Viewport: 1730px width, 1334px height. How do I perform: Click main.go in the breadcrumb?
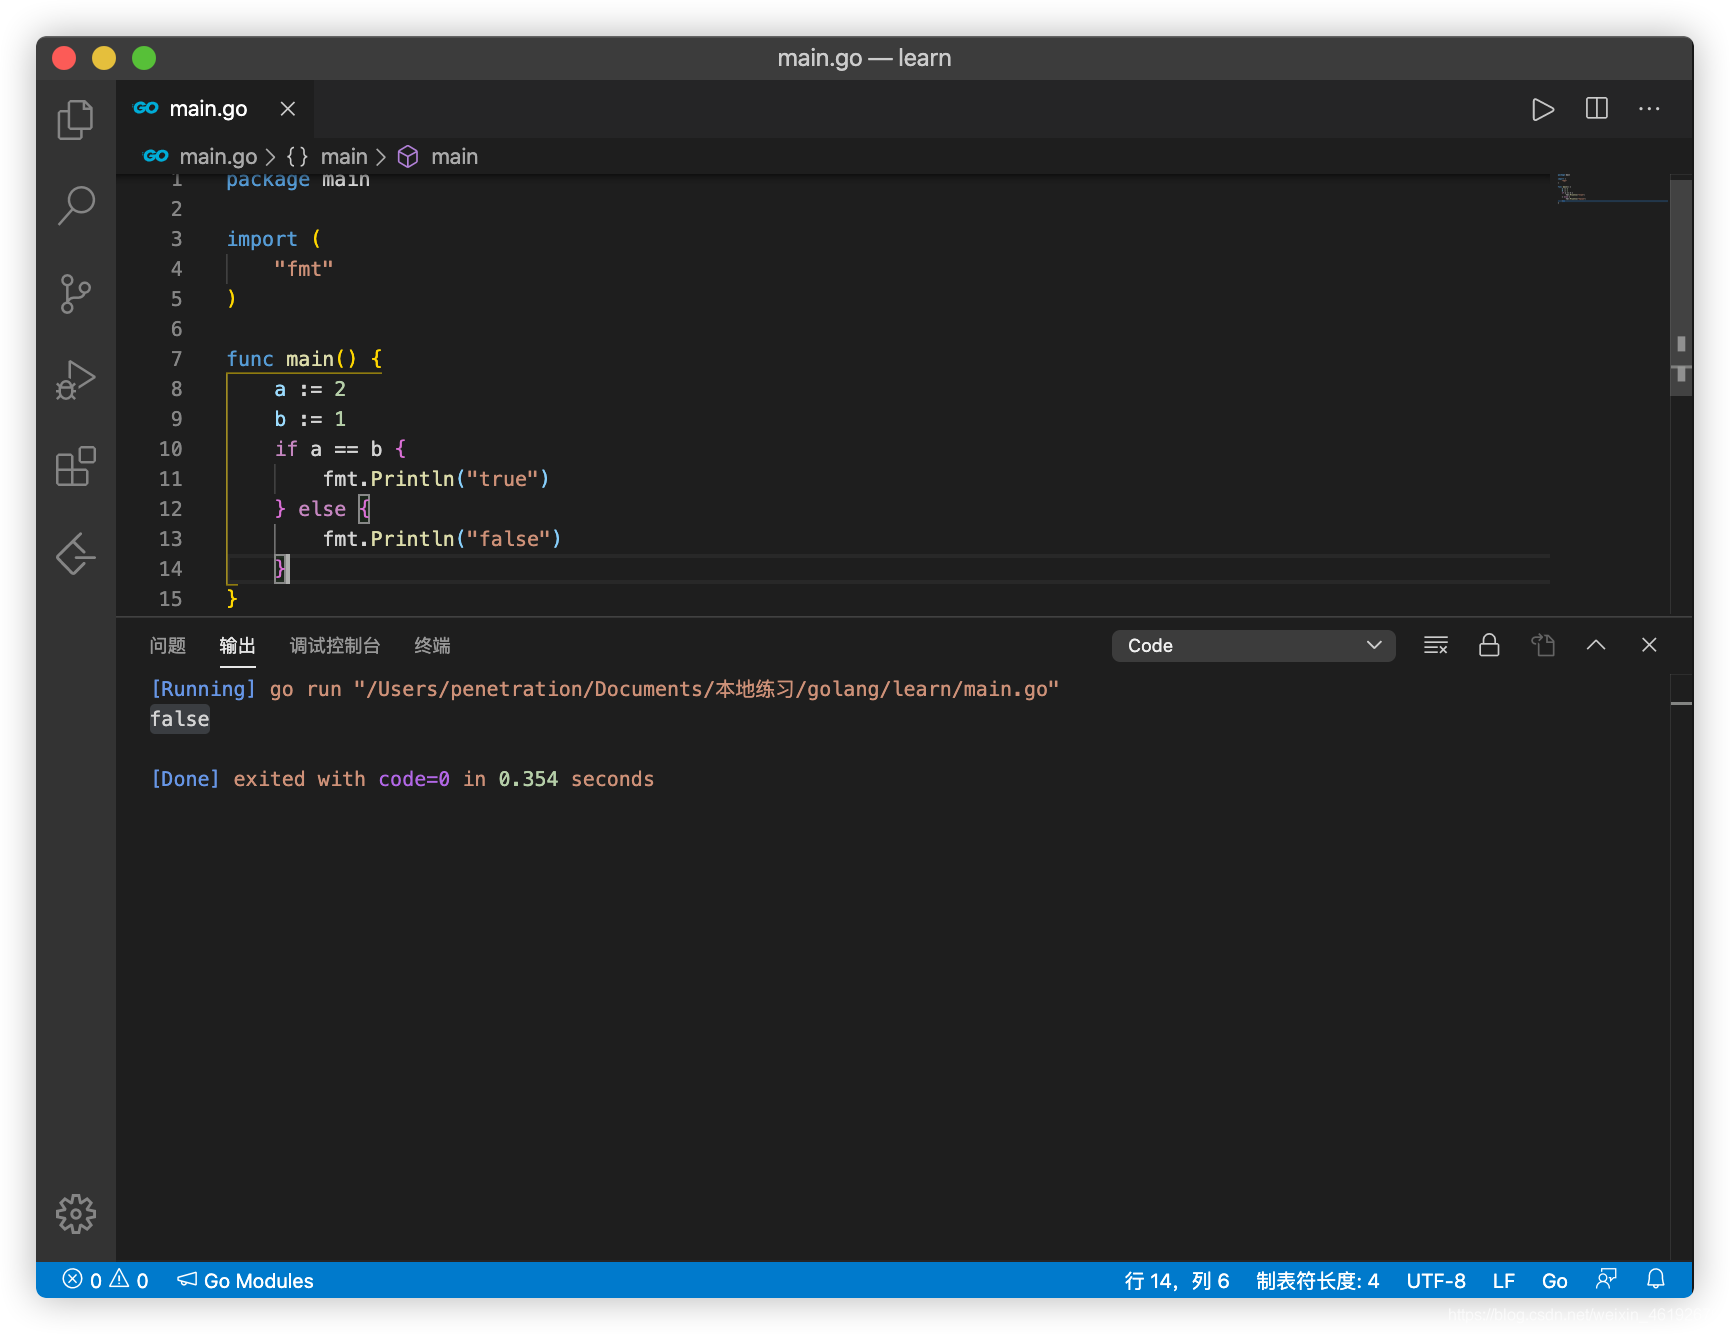click(218, 157)
